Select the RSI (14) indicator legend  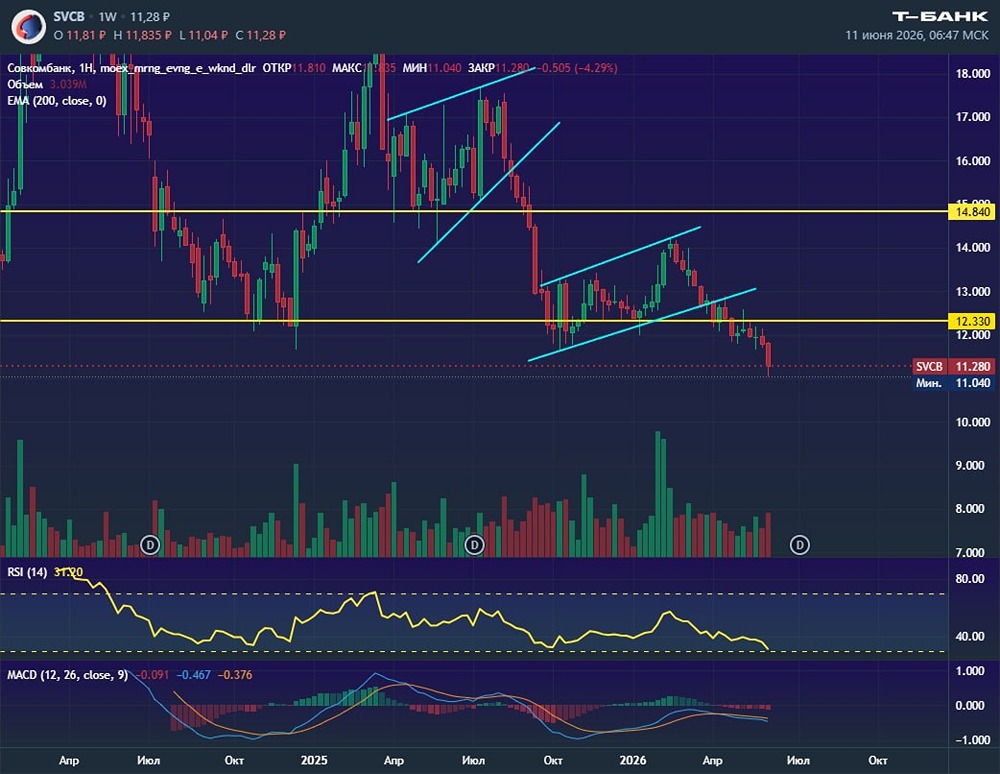tap(27, 572)
